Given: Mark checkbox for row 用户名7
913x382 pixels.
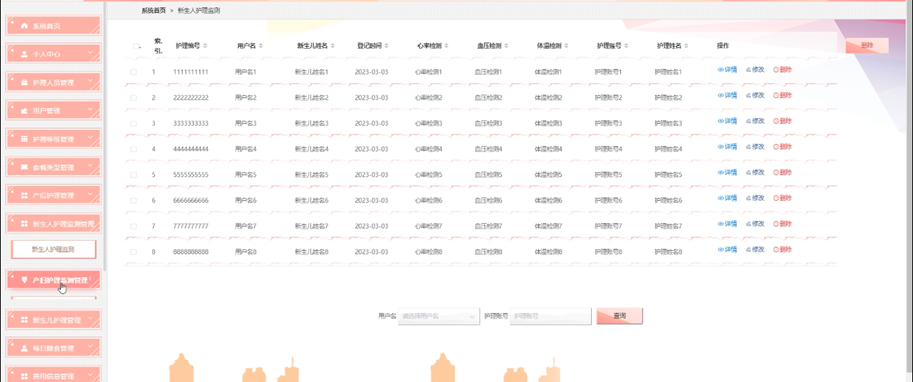Looking at the screenshot, I should tap(133, 226).
